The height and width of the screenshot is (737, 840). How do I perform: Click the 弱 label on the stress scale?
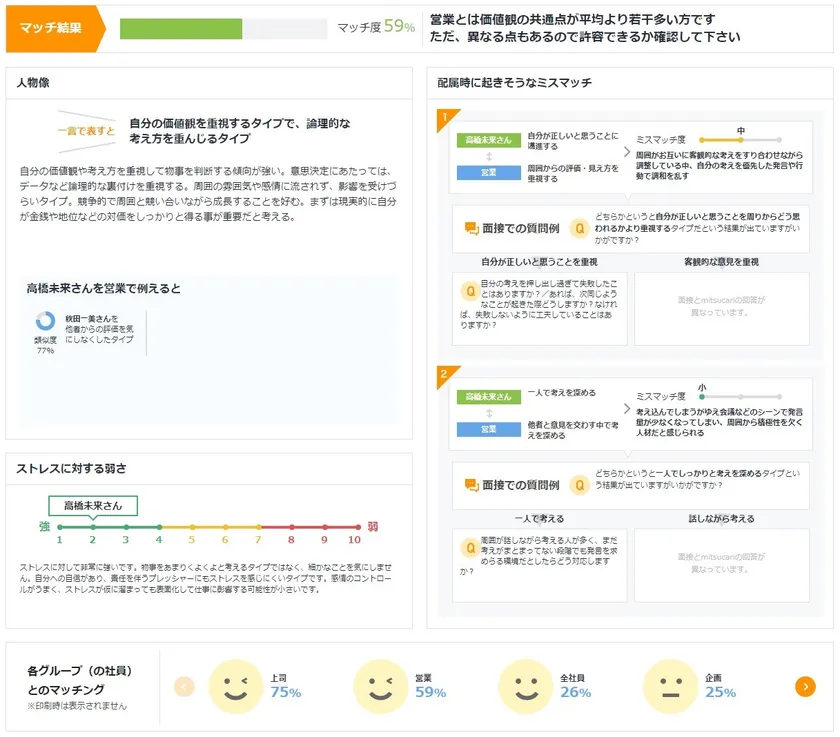point(373,527)
